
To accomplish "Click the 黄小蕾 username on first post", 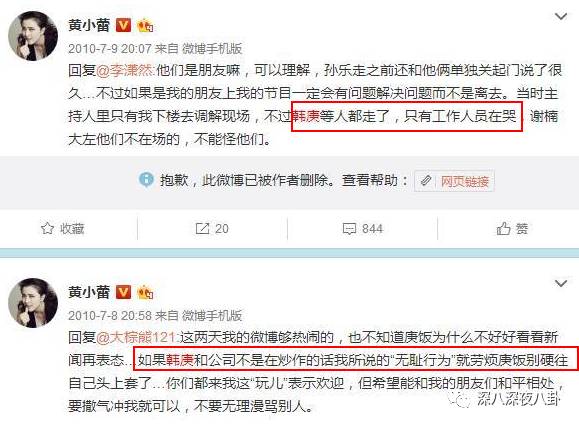I will 89,25.
